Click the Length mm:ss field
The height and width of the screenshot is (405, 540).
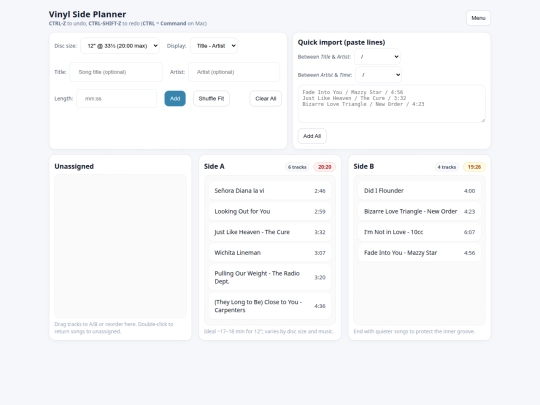[116, 98]
